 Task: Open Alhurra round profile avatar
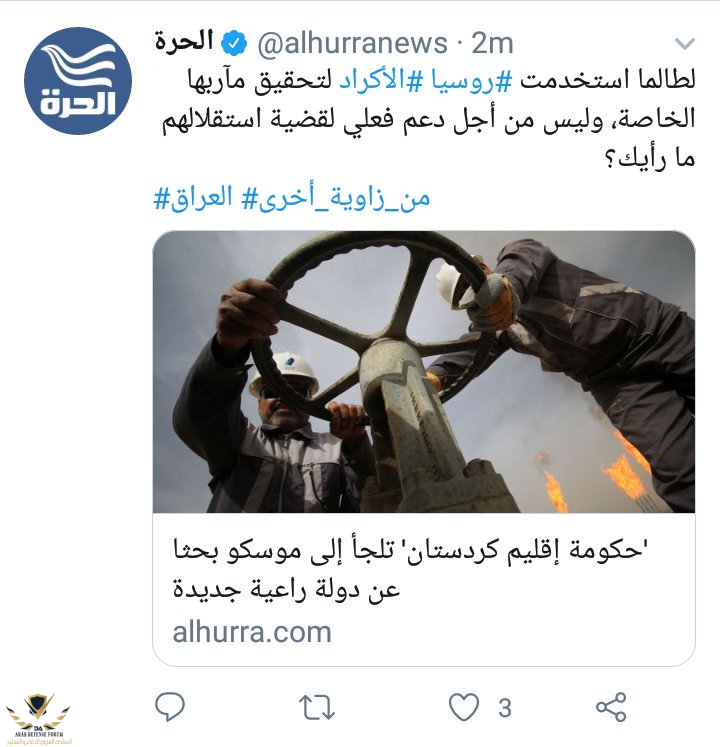pyautogui.click(x=78, y=81)
